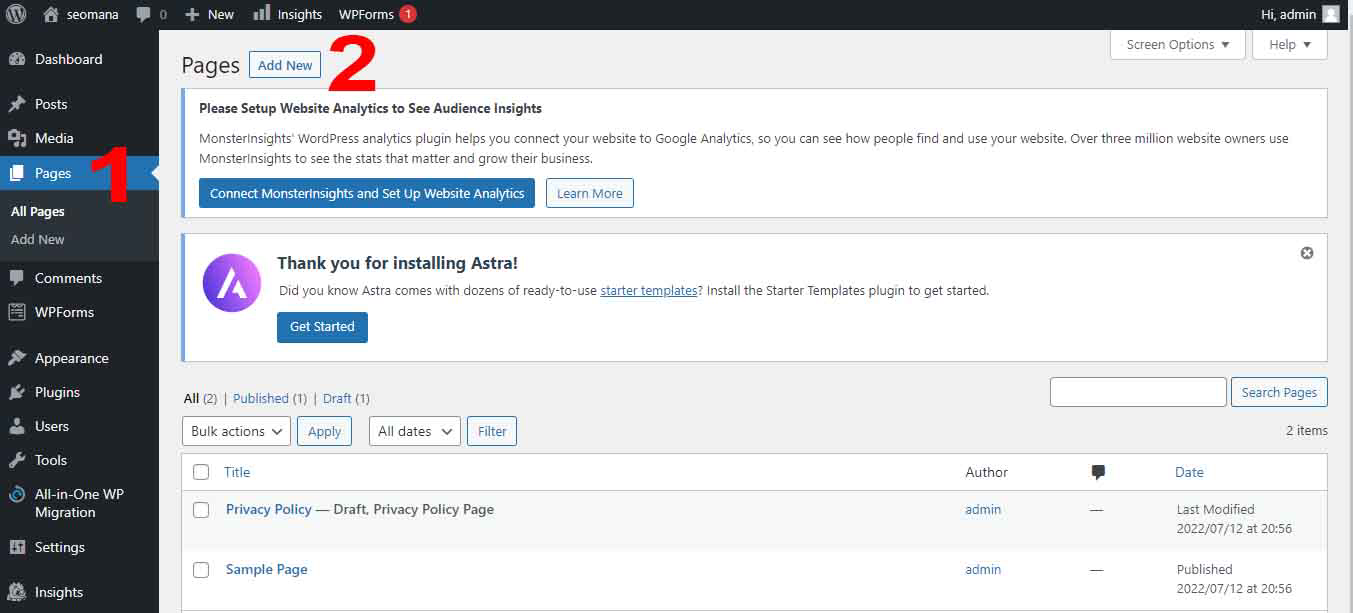1353x613 pixels.
Task: Open the starter templates link
Action: click(649, 290)
